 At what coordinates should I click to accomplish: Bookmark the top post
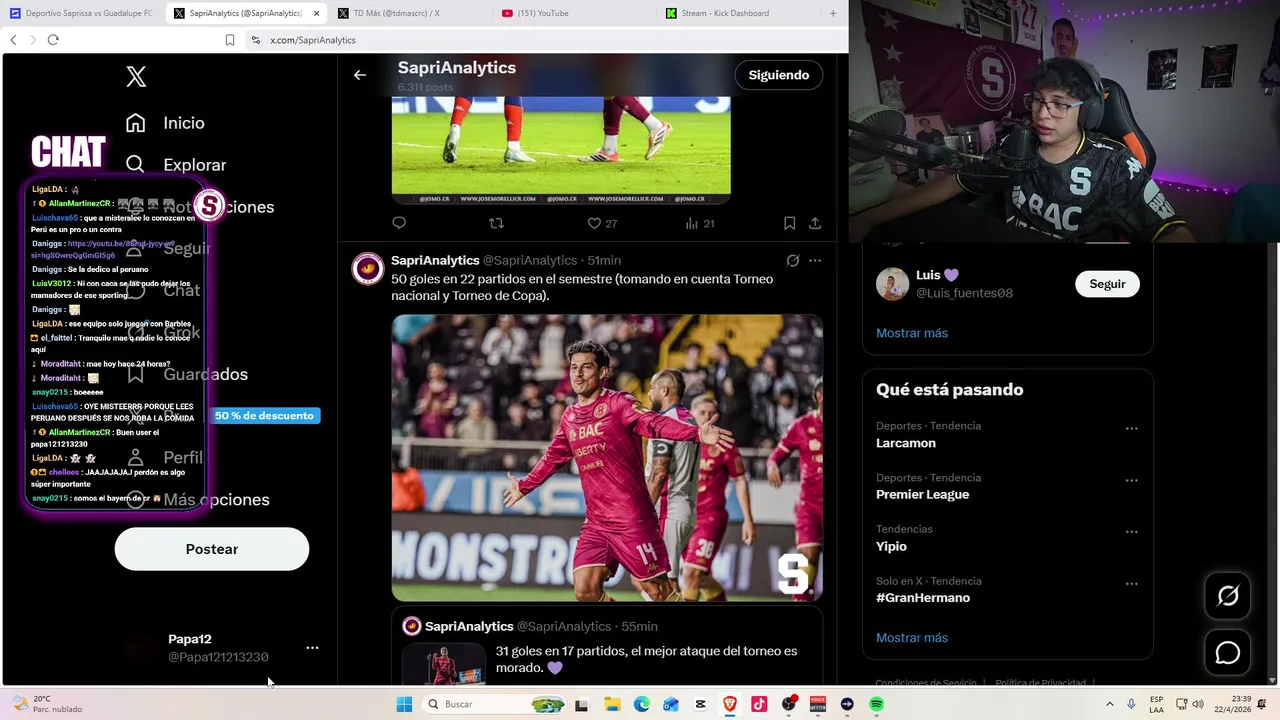click(x=789, y=223)
